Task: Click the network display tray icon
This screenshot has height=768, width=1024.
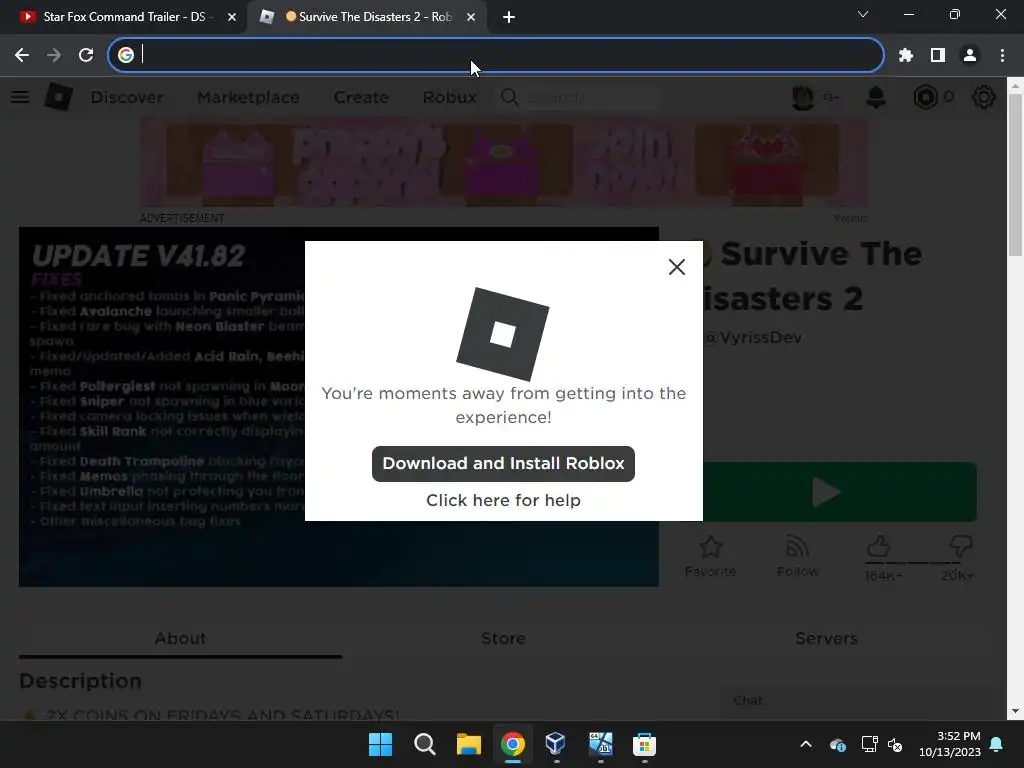Action: point(869,744)
